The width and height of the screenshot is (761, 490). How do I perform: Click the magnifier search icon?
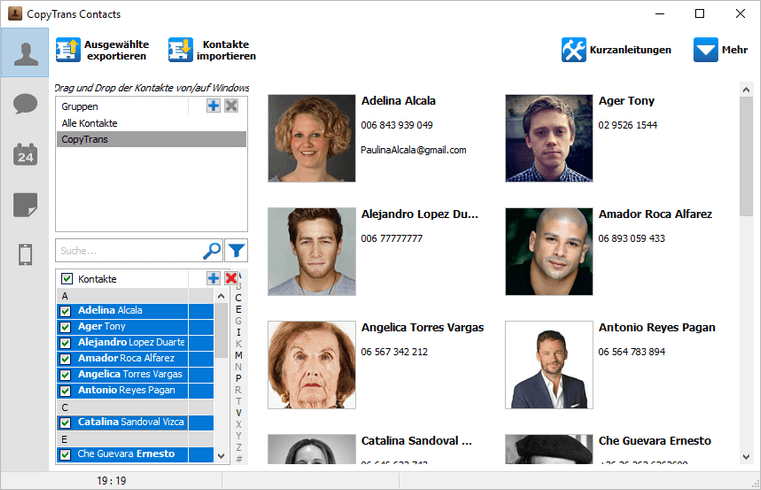[x=212, y=251]
